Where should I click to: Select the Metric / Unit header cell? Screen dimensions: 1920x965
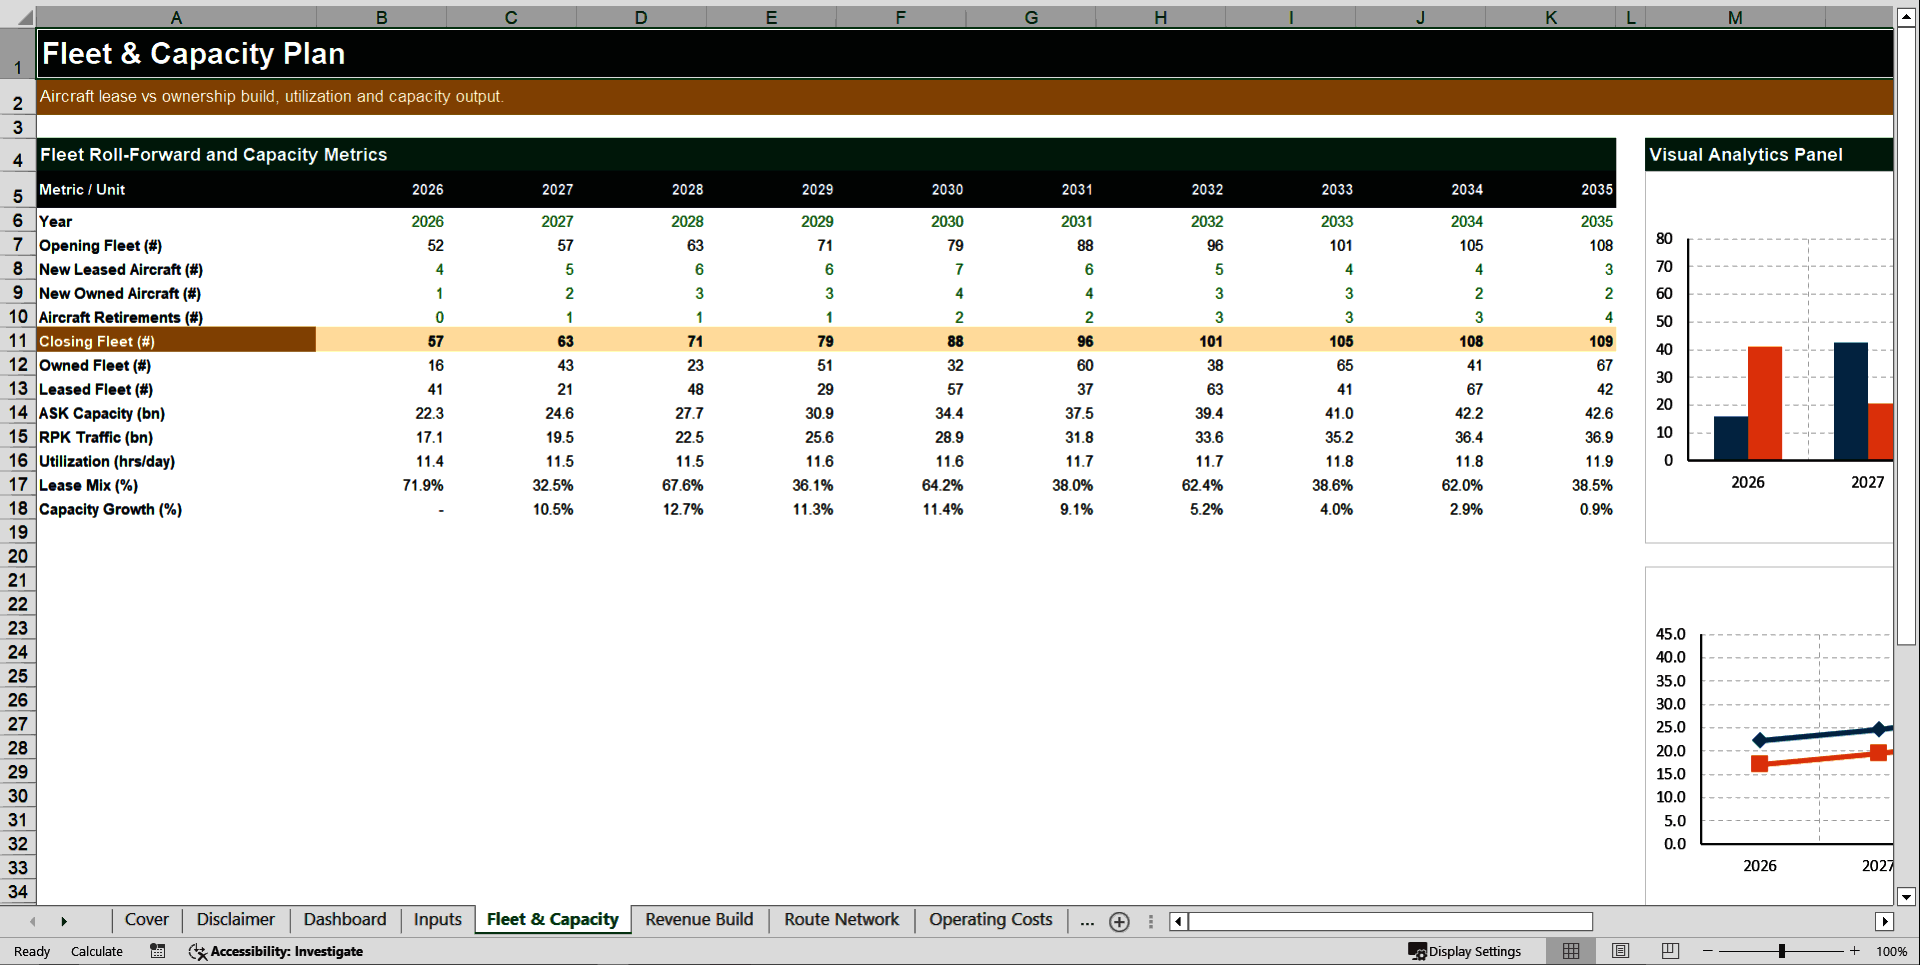point(176,189)
